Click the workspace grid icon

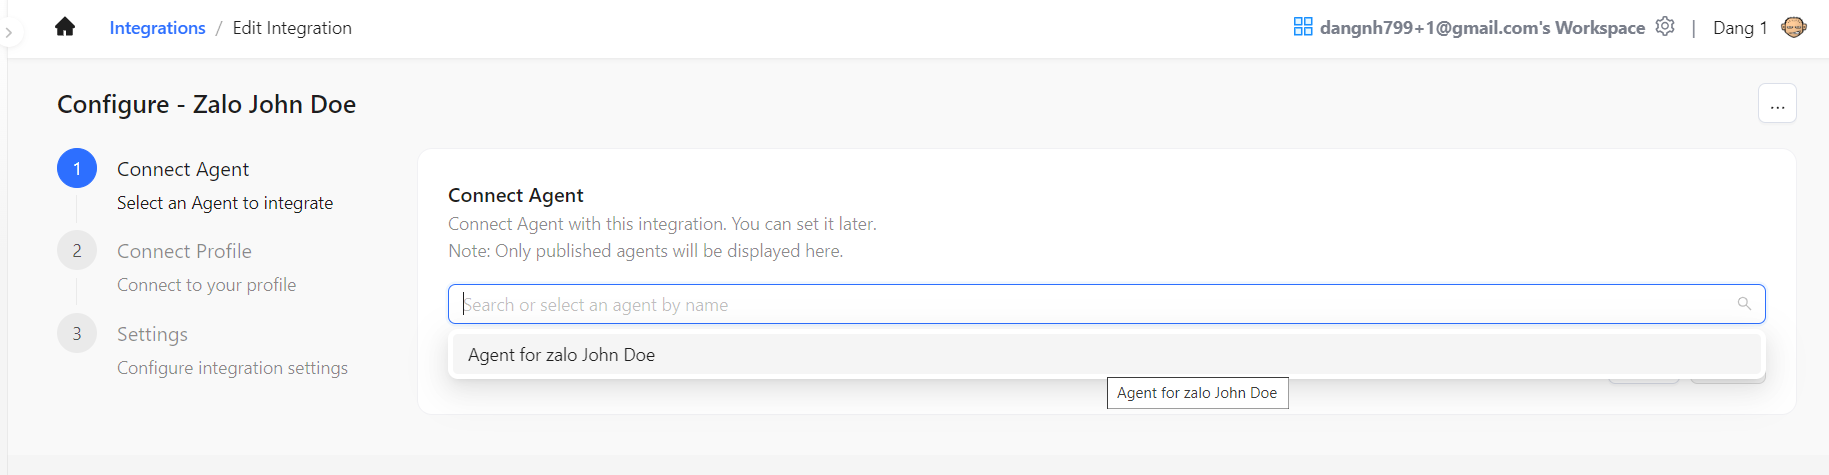[x=1302, y=27]
